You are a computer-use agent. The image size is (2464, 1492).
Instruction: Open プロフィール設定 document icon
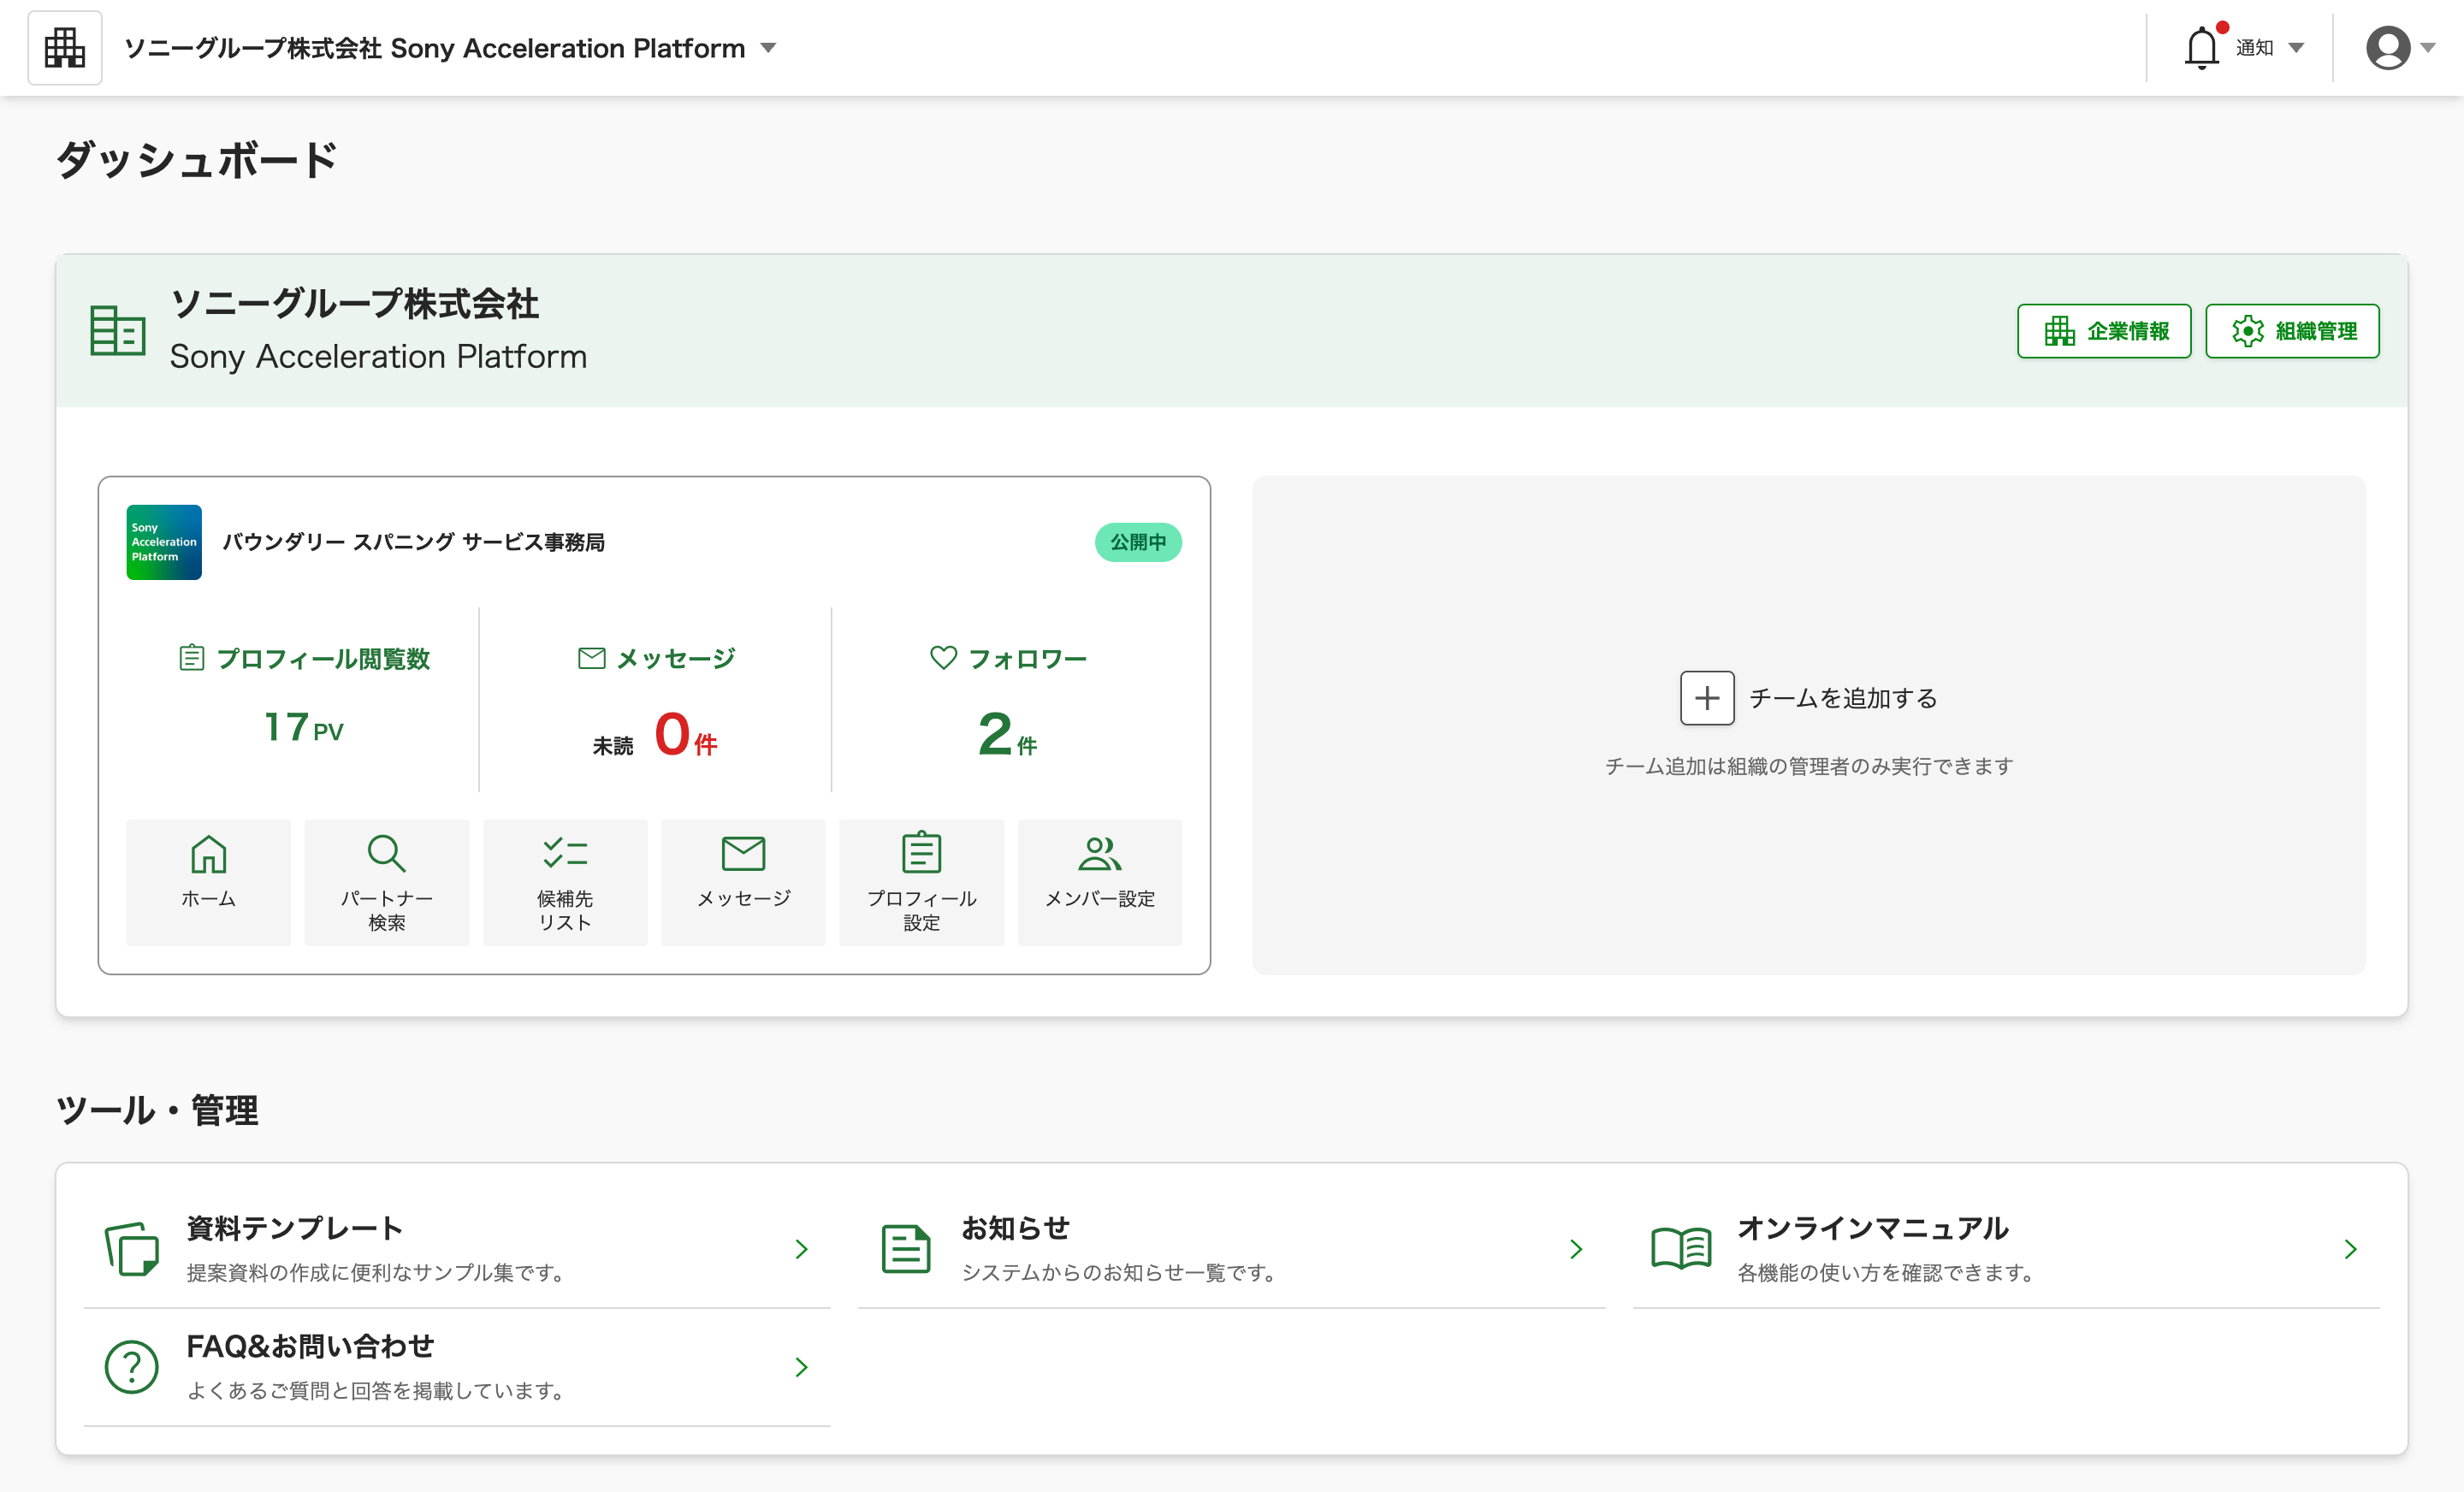click(921, 854)
